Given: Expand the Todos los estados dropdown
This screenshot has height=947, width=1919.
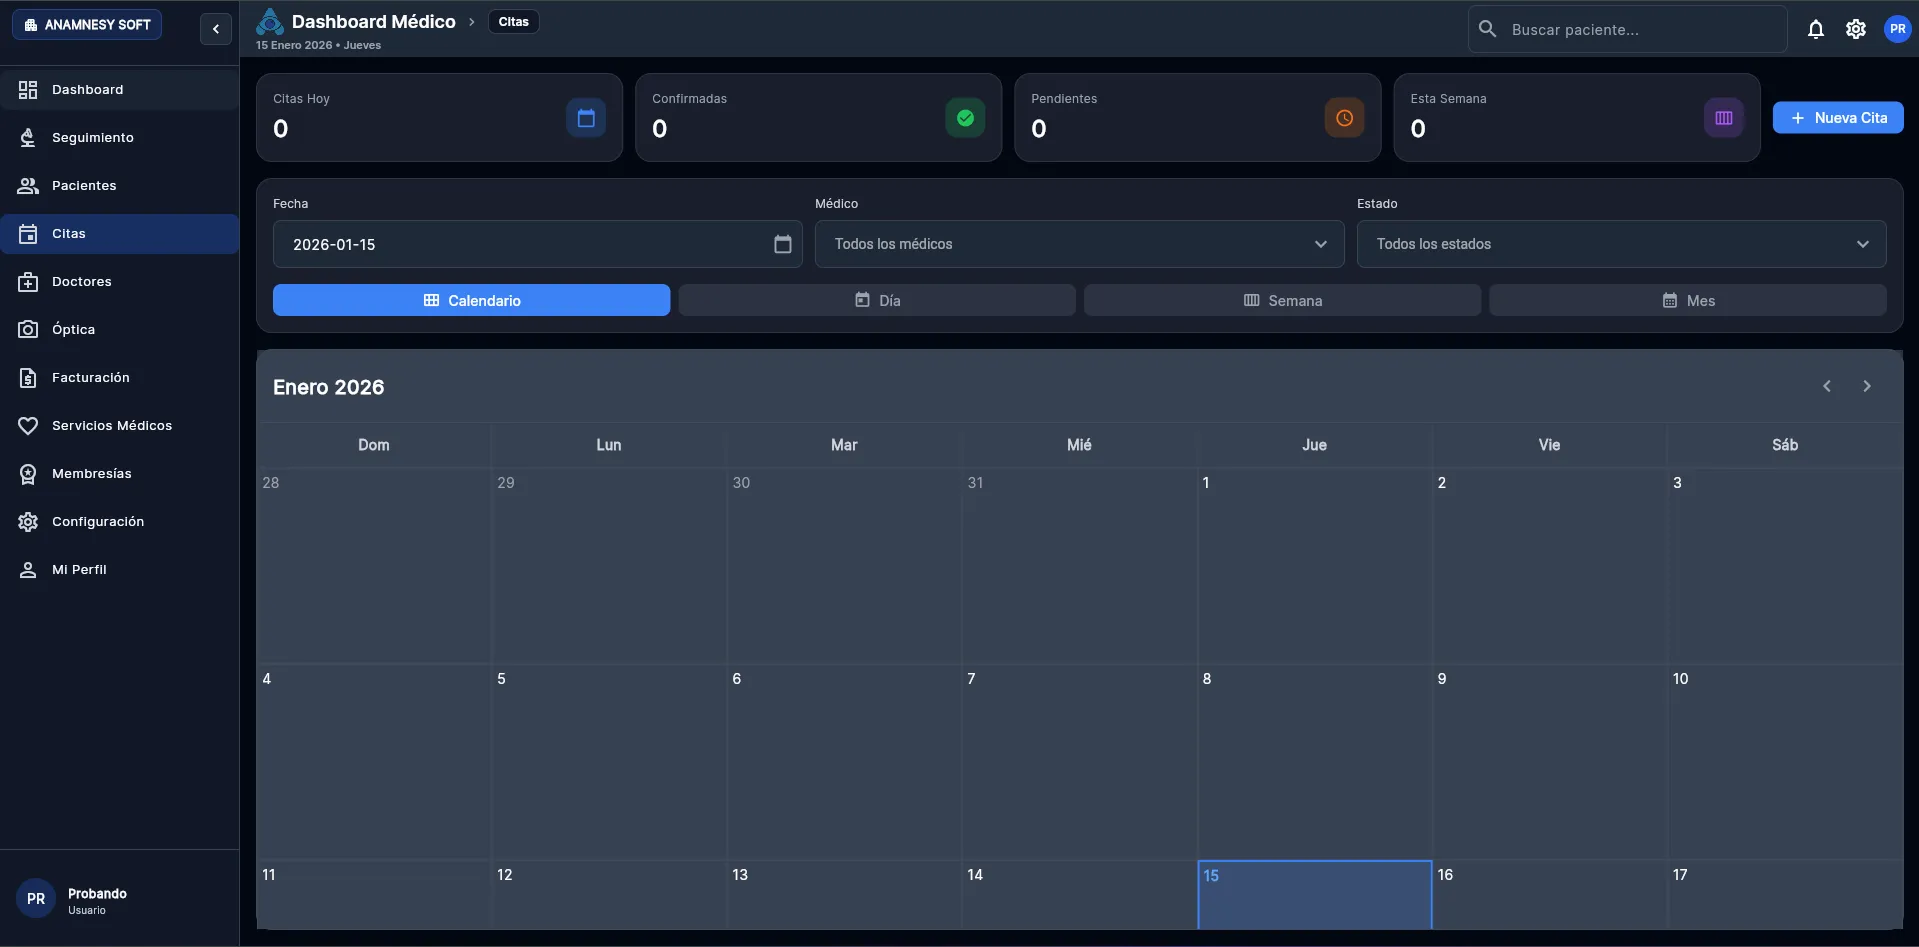Looking at the screenshot, I should (x=1621, y=244).
